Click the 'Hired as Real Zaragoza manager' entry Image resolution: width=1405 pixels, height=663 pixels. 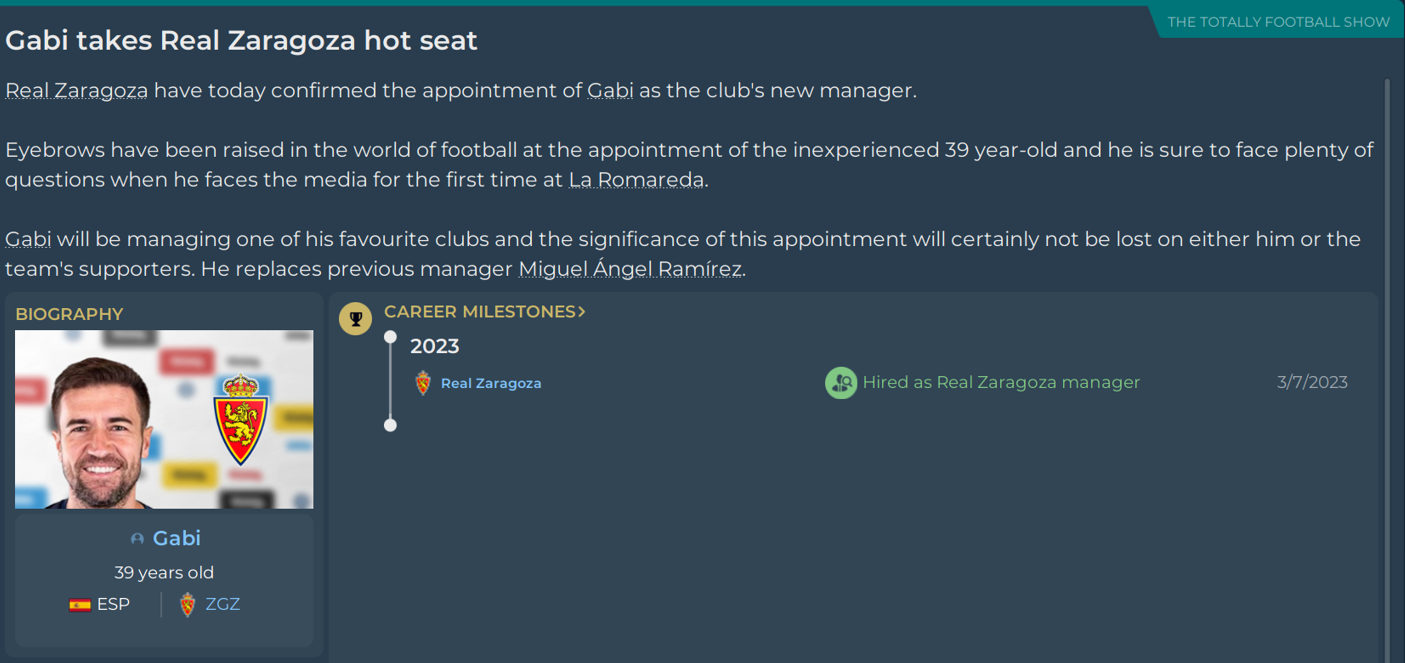[1001, 382]
